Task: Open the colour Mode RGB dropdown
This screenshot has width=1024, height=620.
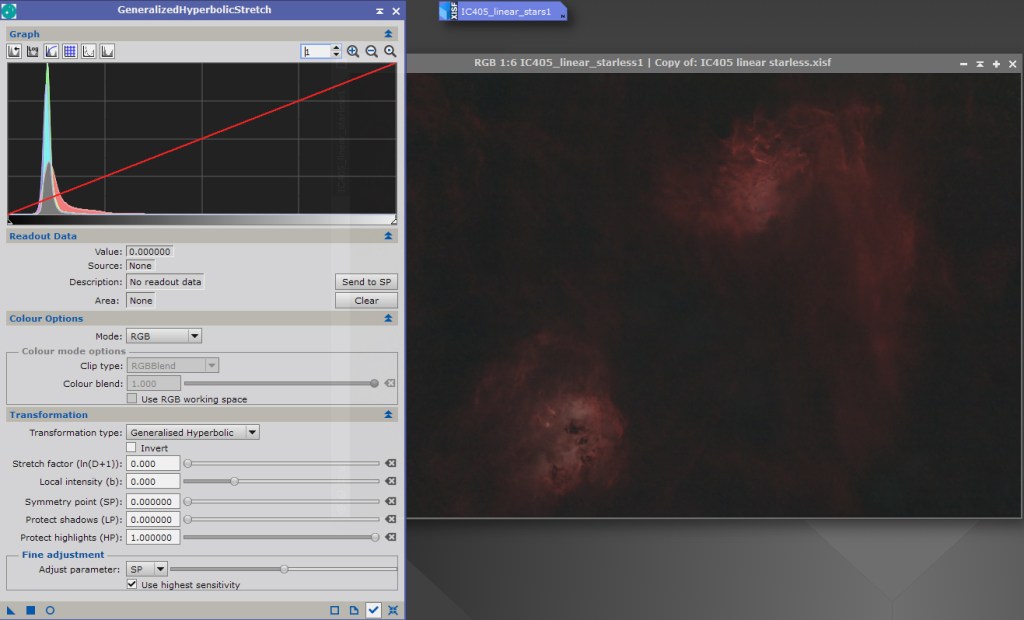Action: (164, 336)
